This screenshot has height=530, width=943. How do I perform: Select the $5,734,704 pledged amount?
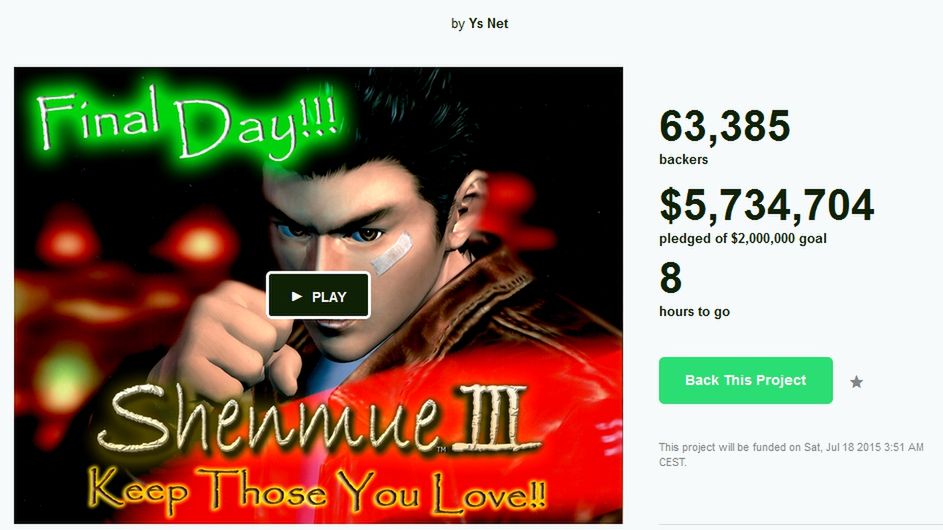(x=767, y=205)
